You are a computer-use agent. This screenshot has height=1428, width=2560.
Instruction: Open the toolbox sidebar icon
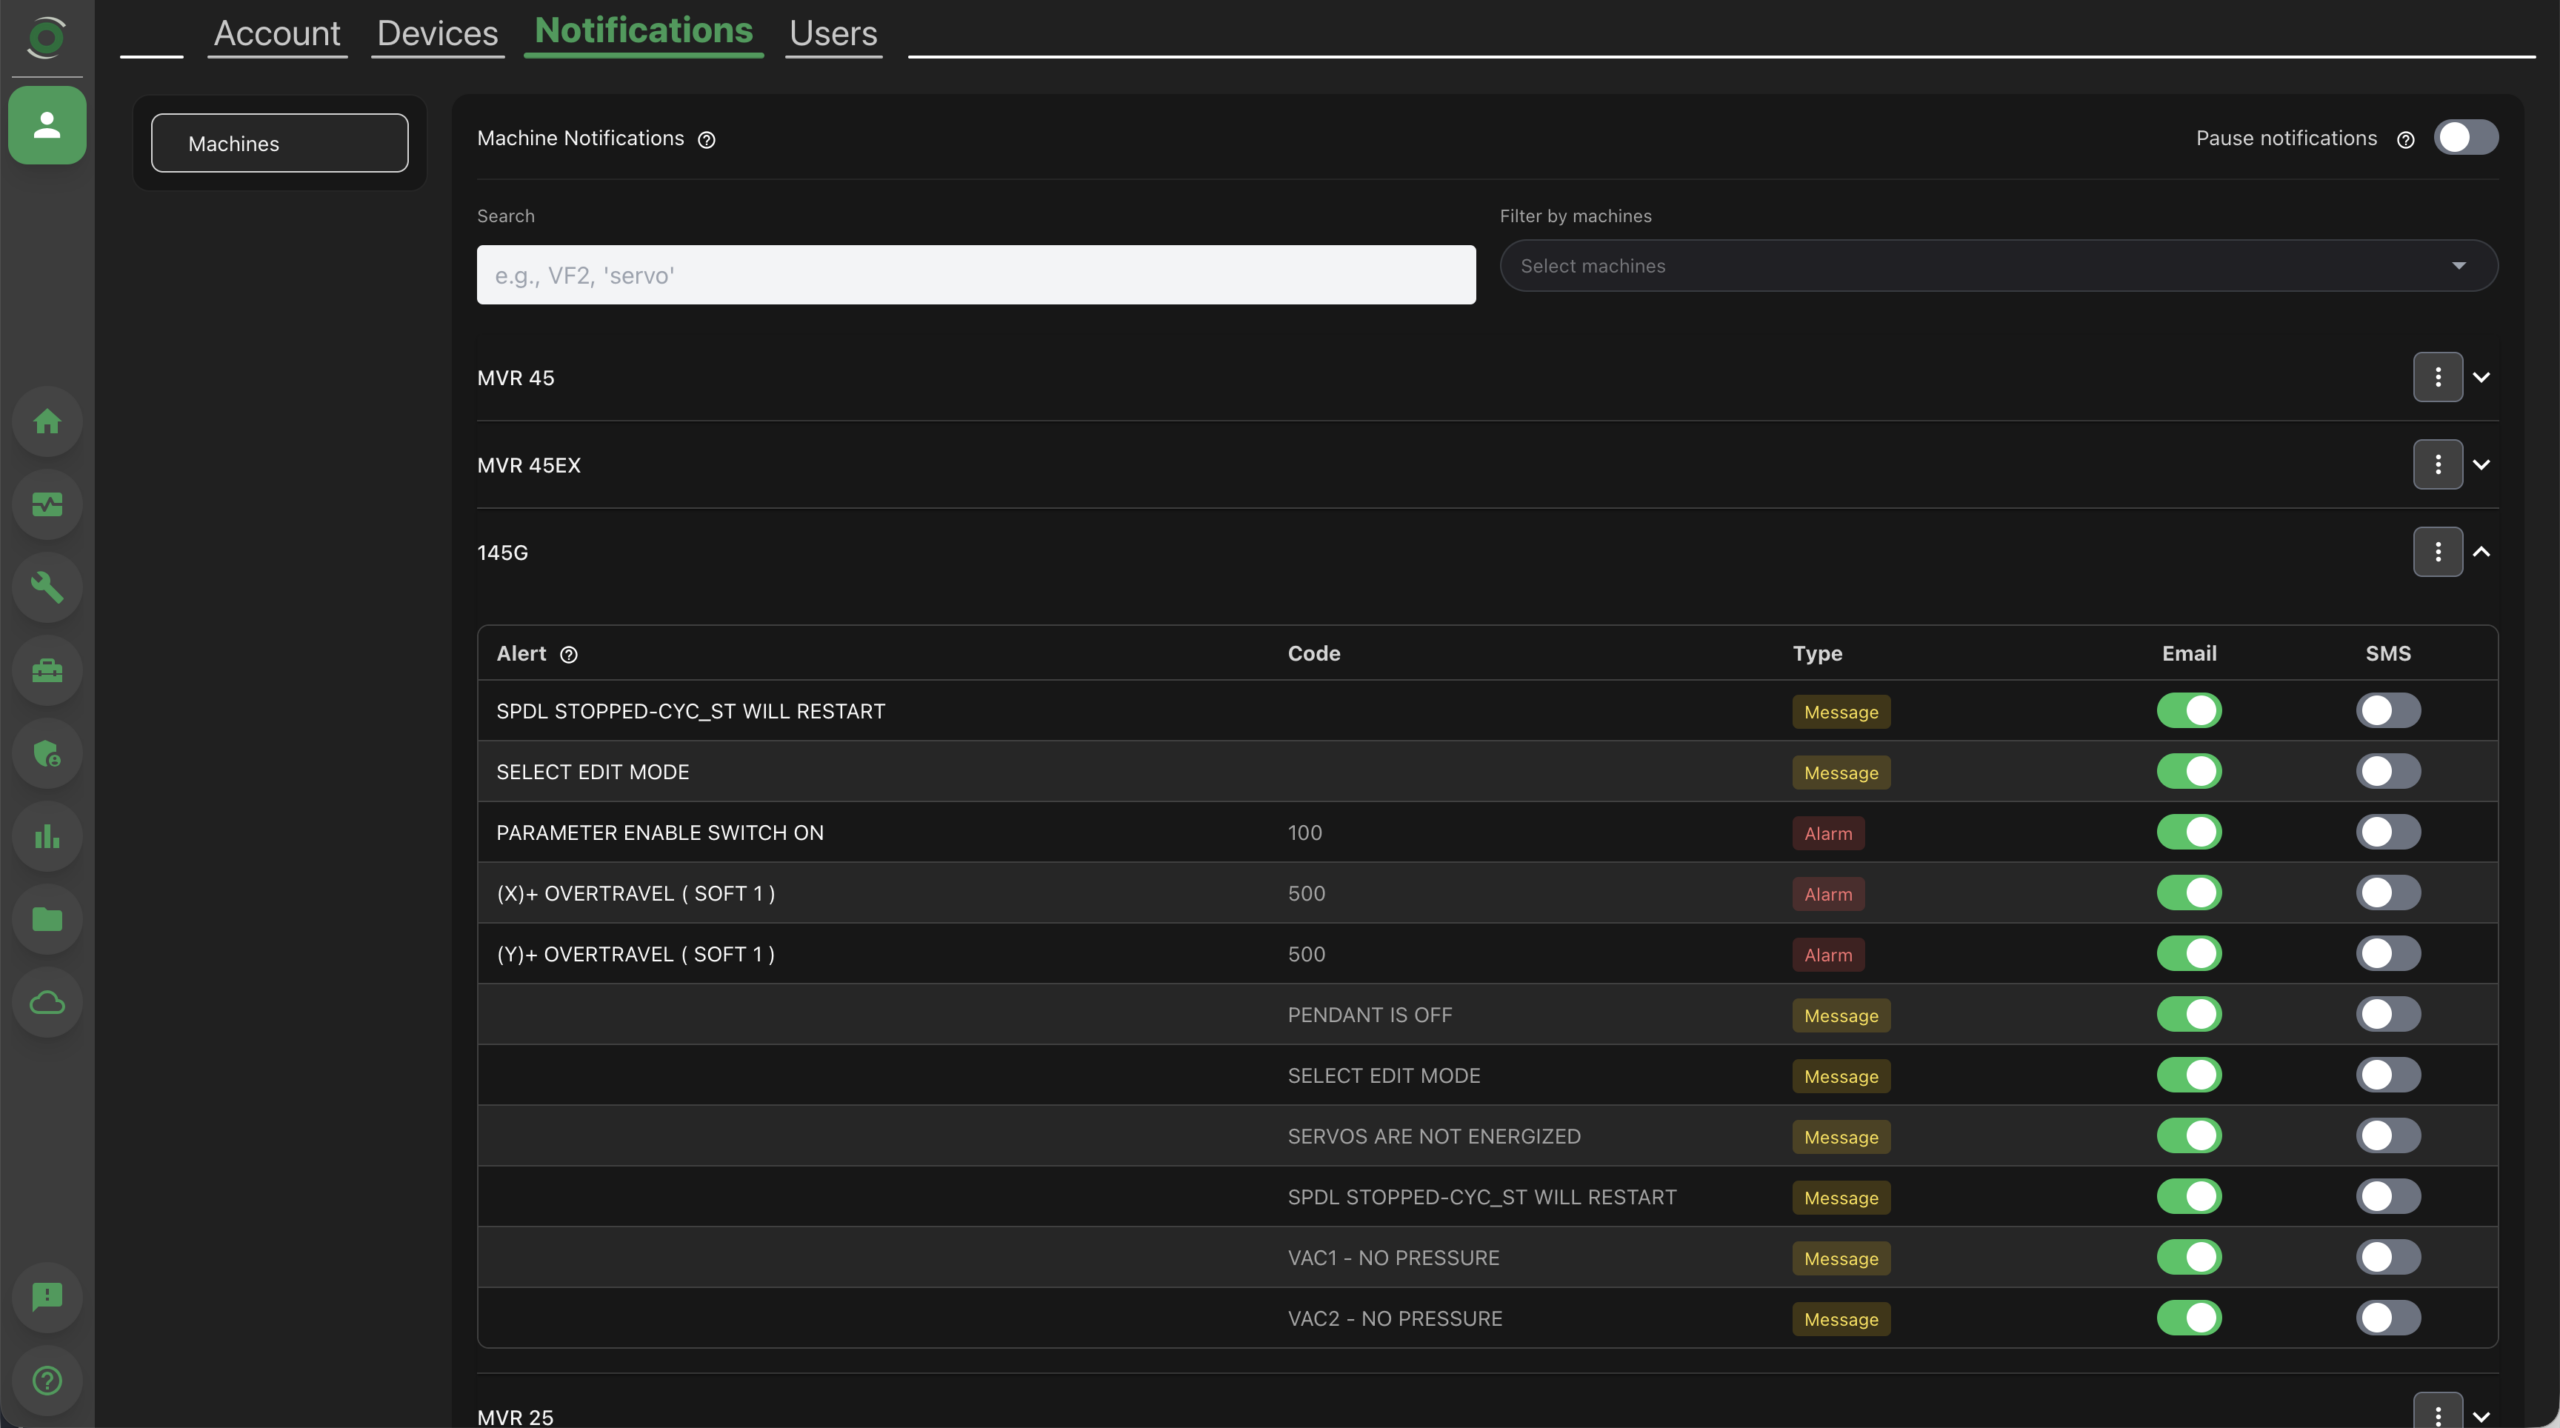click(47, 670)
